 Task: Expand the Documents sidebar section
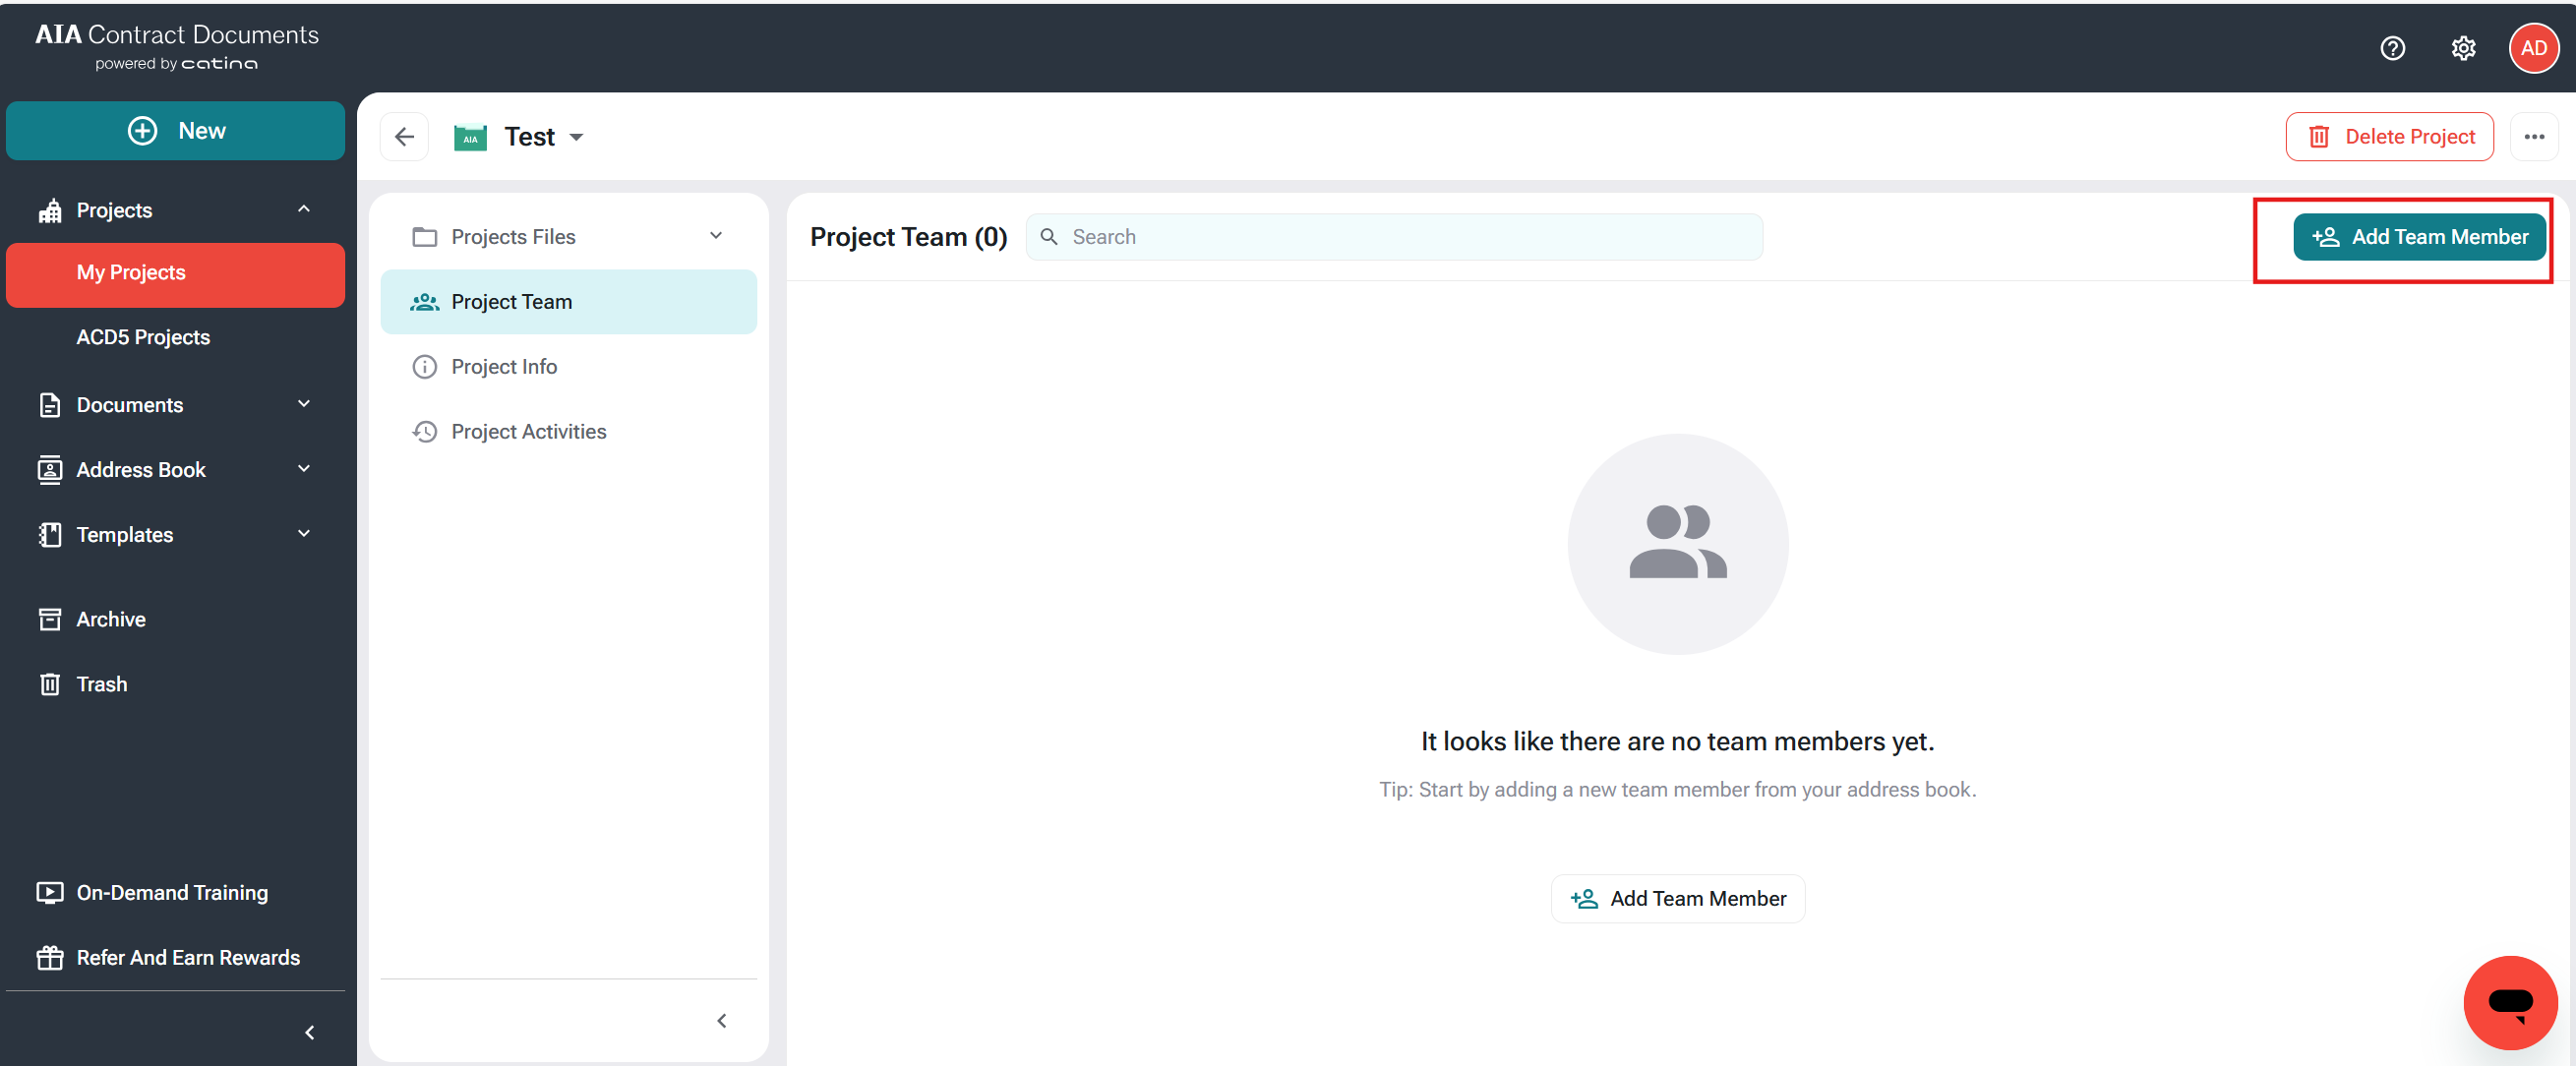click(x=304, y=404)
